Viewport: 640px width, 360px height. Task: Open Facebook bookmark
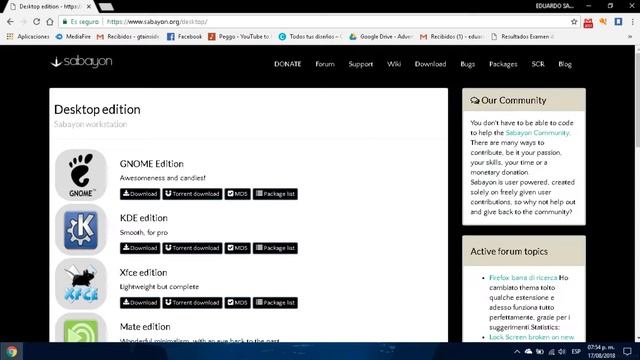pyautogui.click(x=184, y=36)
